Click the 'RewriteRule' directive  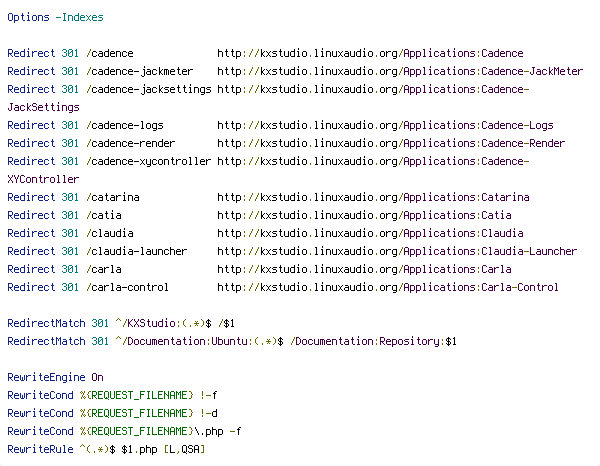pyautogui.click(x=40, y=449)
